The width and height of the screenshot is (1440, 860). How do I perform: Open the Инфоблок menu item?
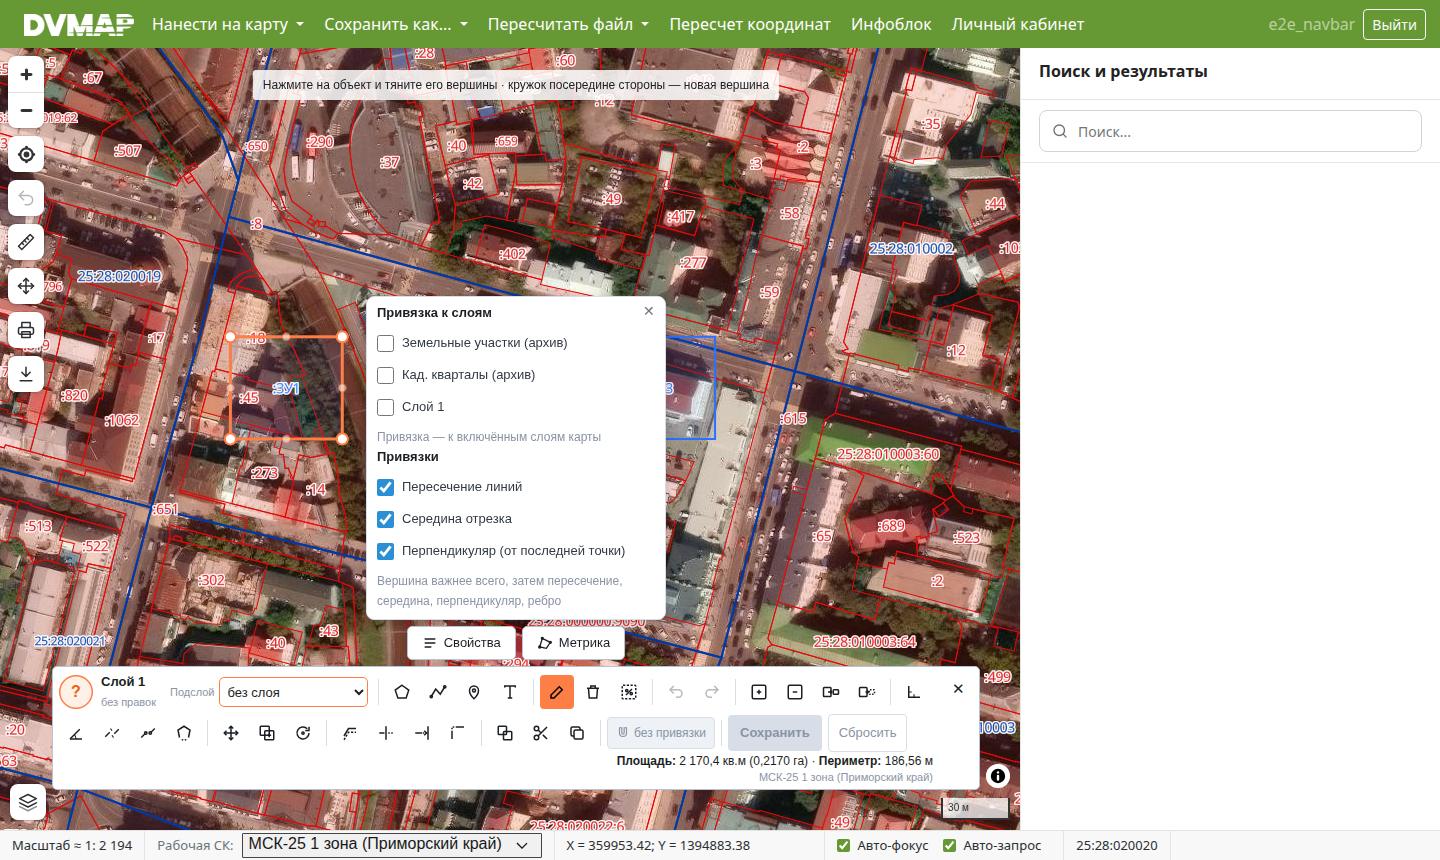[891, 24]
